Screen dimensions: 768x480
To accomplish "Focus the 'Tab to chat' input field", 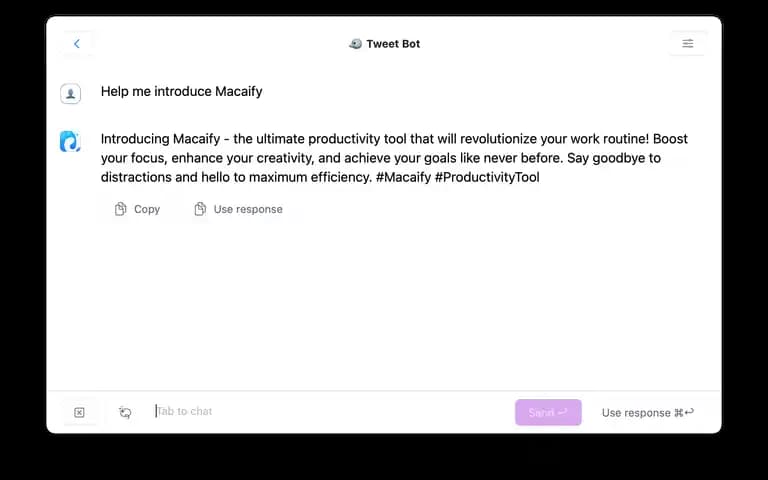I will point(331,411).
